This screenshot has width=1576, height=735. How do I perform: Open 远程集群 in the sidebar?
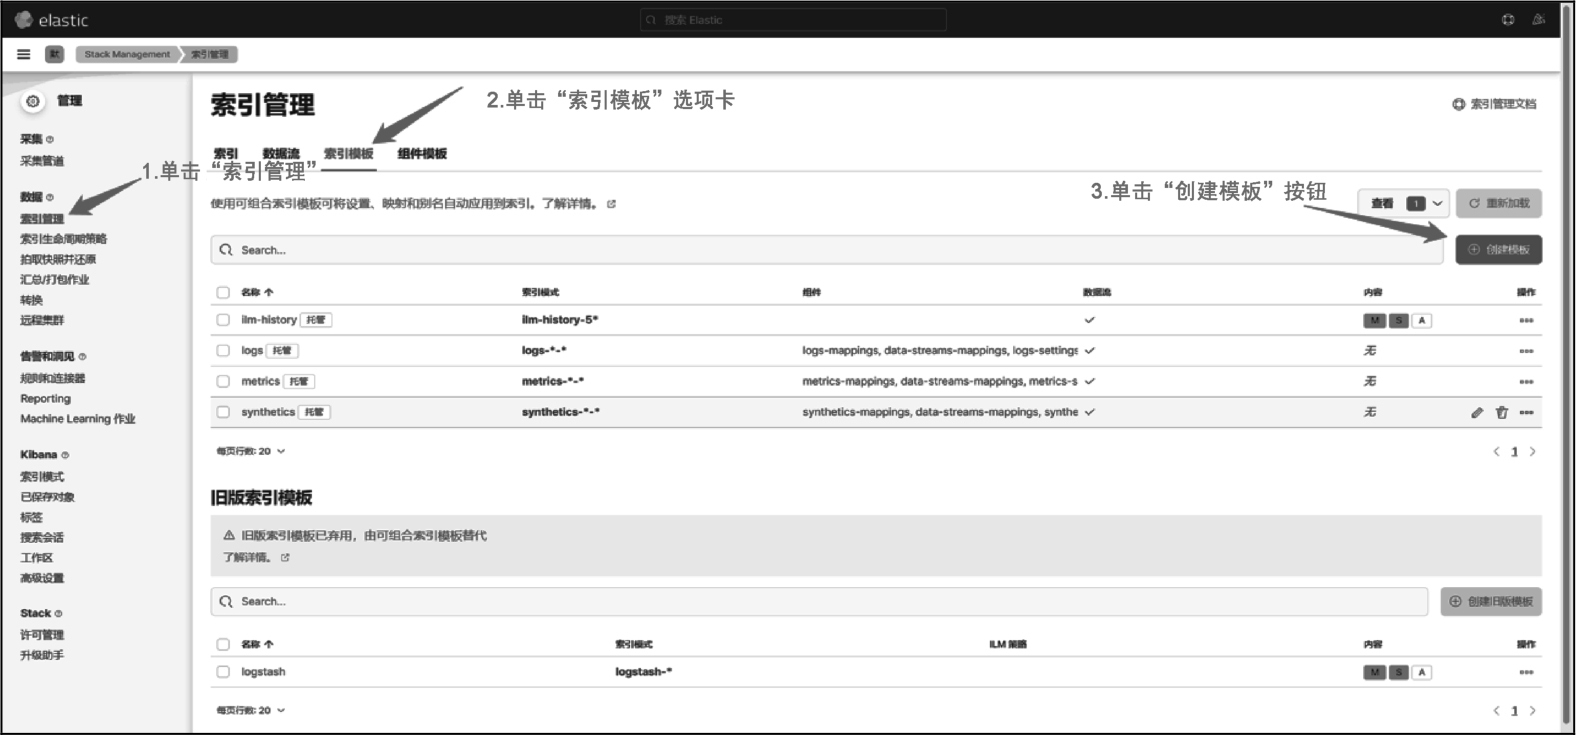pos(42,321)
